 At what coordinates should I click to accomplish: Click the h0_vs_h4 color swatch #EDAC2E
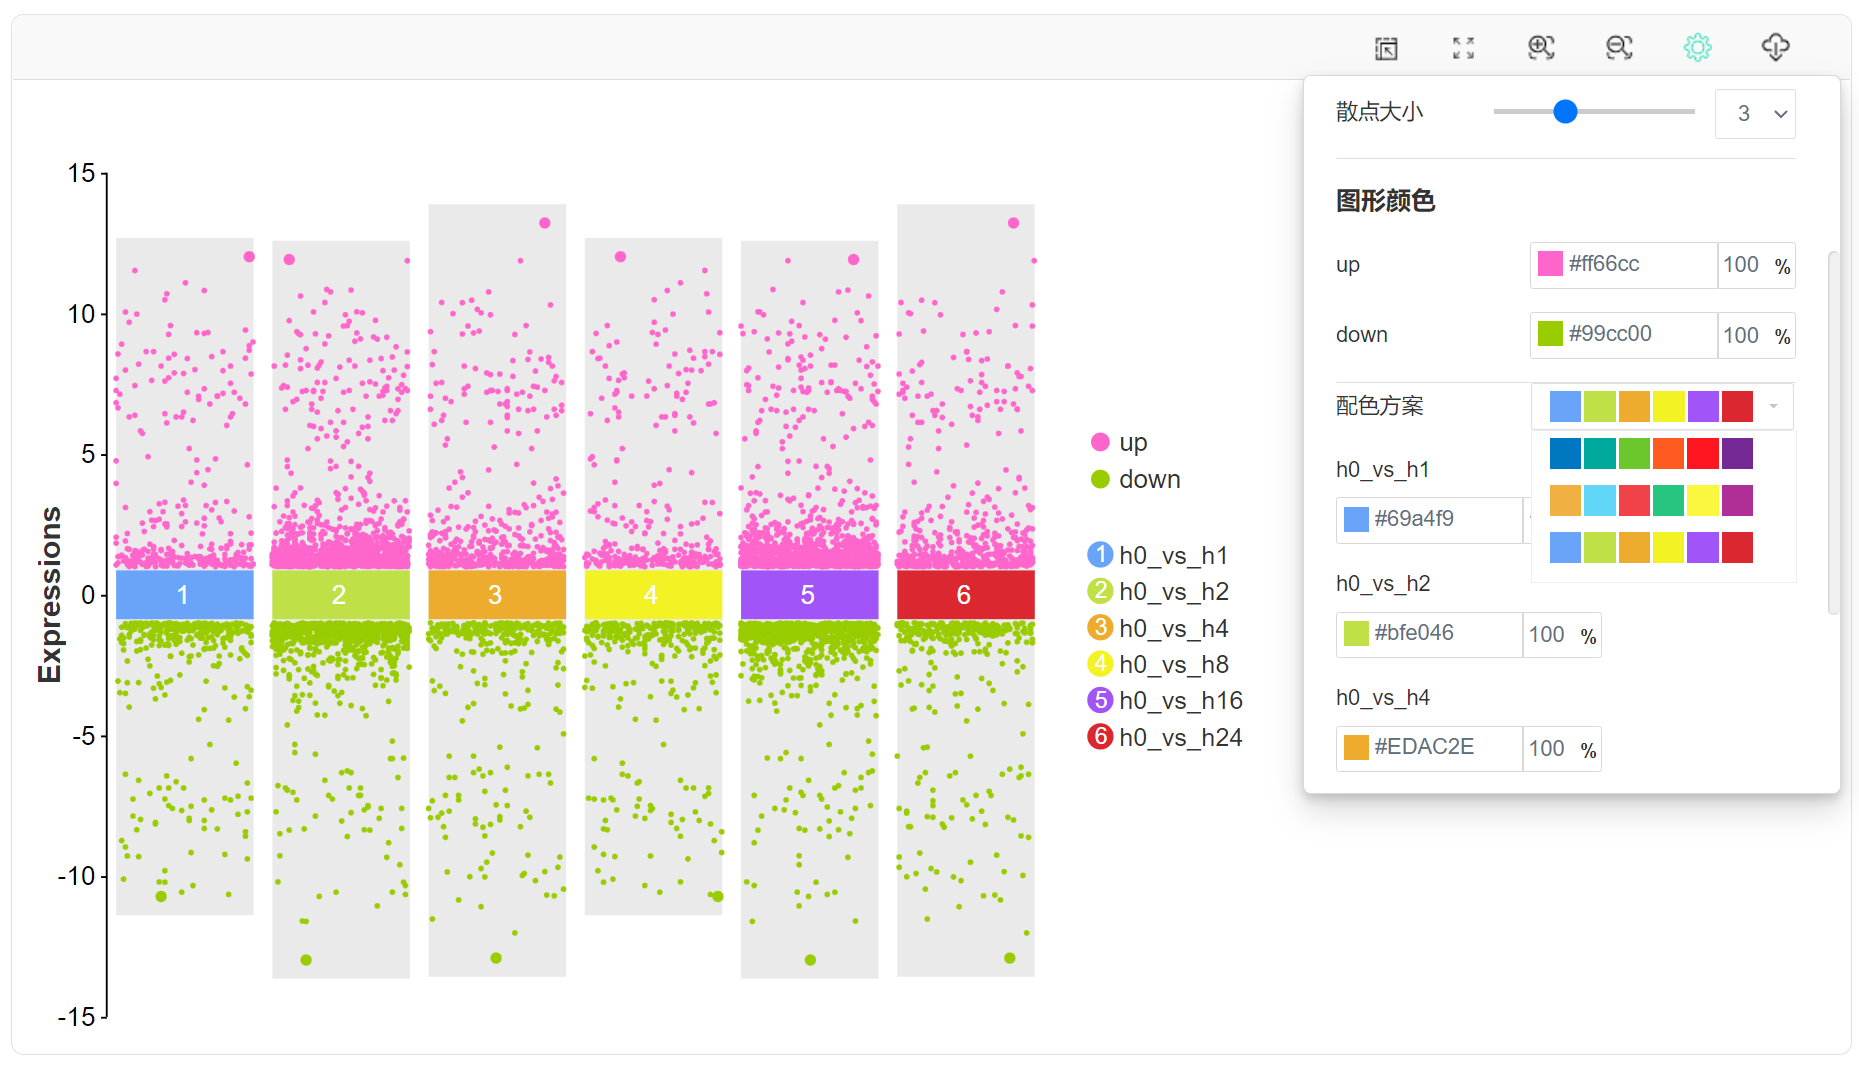click(x=1356, y=747)
